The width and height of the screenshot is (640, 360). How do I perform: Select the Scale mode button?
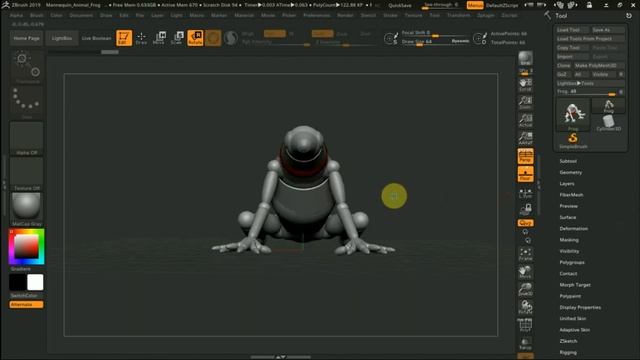(x=177, y=38)
